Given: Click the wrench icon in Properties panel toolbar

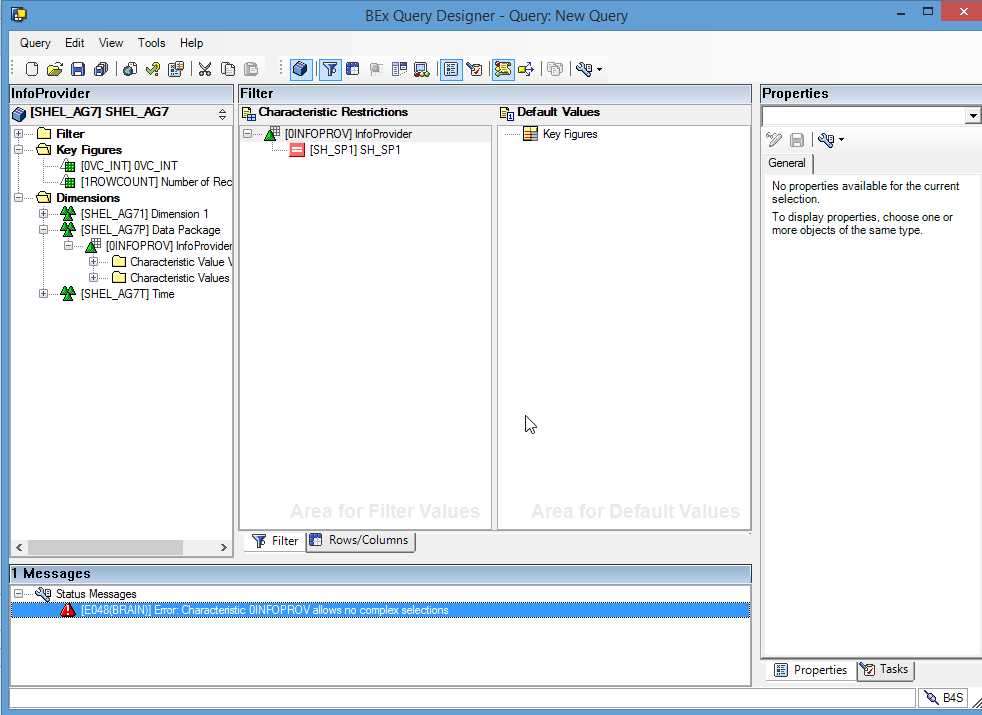Looking at the screenshot, I should 826,140.
